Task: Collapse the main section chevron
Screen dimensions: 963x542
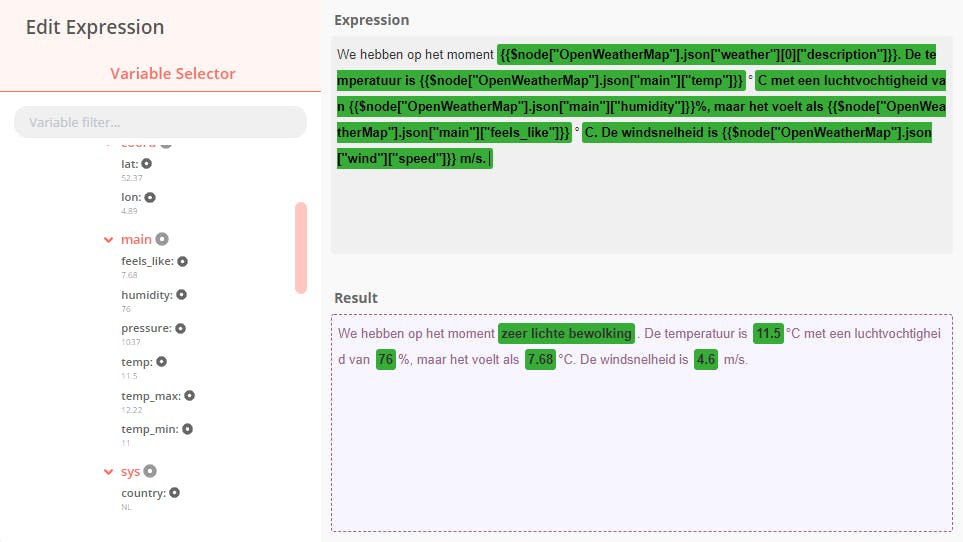Action: 108,240
